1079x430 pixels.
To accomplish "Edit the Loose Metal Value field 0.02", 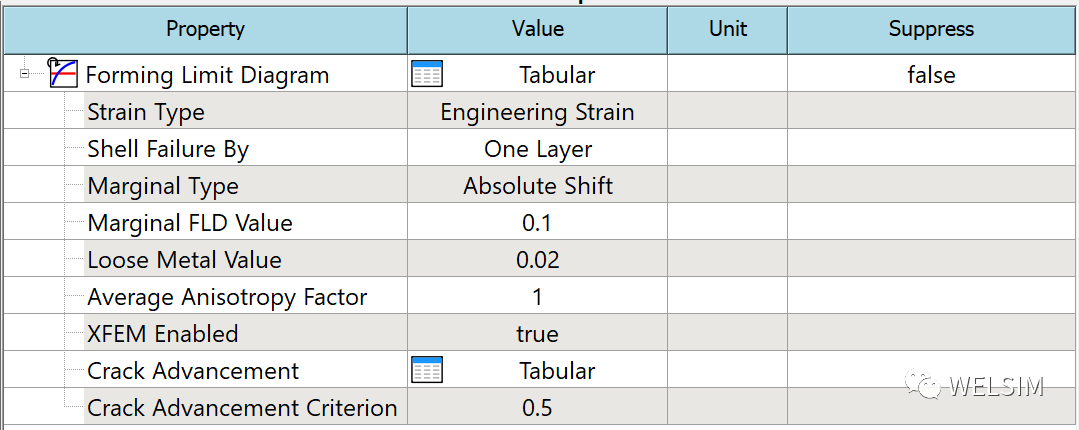I will point(537,259).
